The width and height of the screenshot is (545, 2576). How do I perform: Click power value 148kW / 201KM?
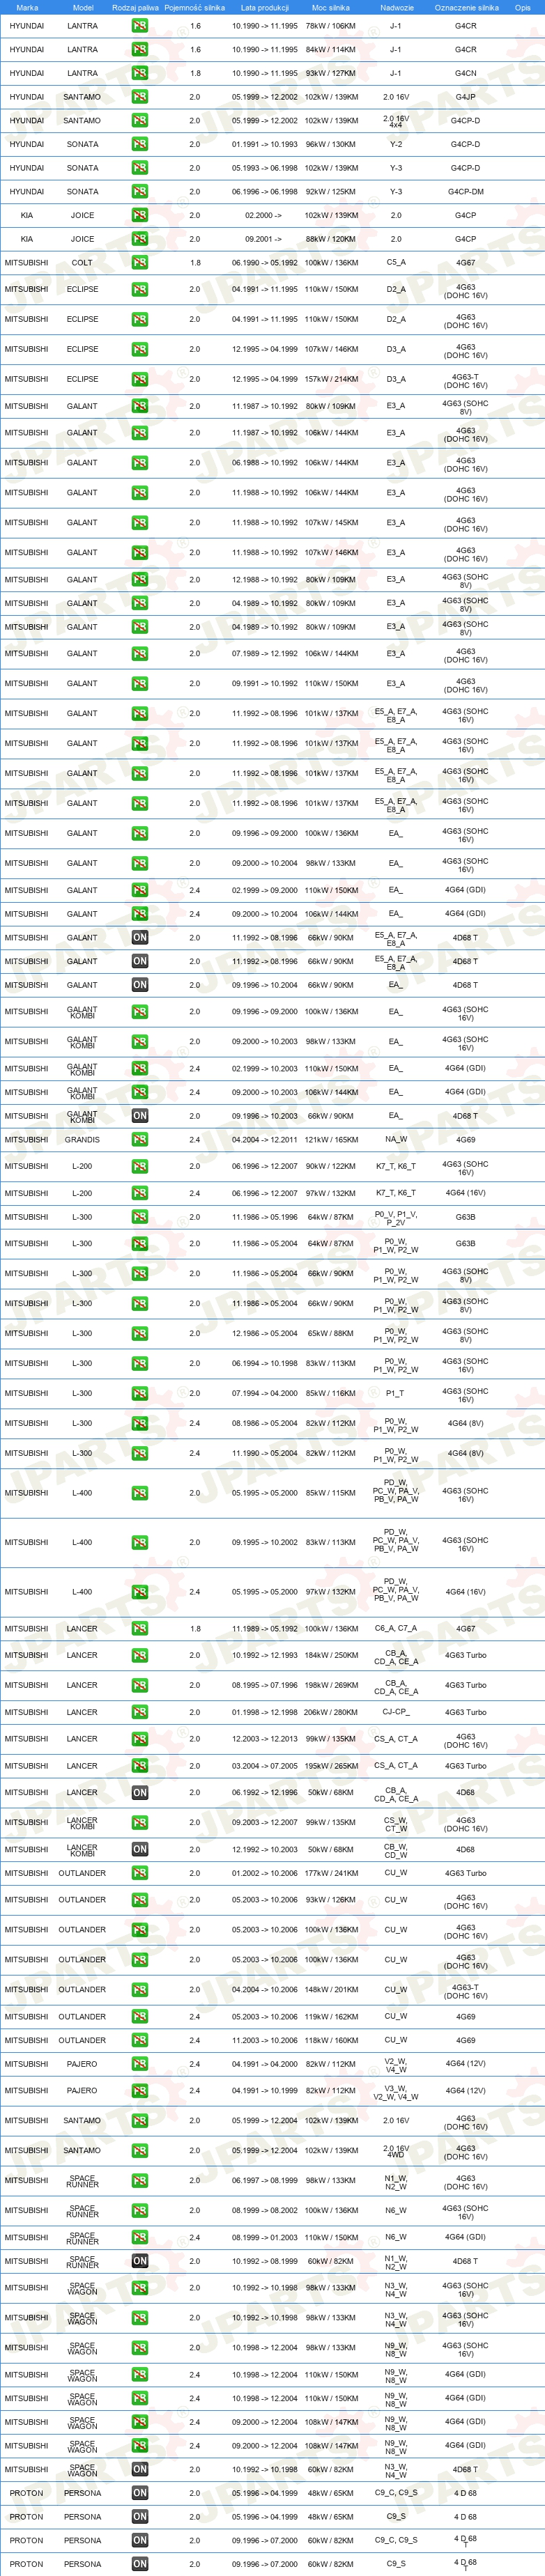pyautogui.click(x=331, y=1989)
